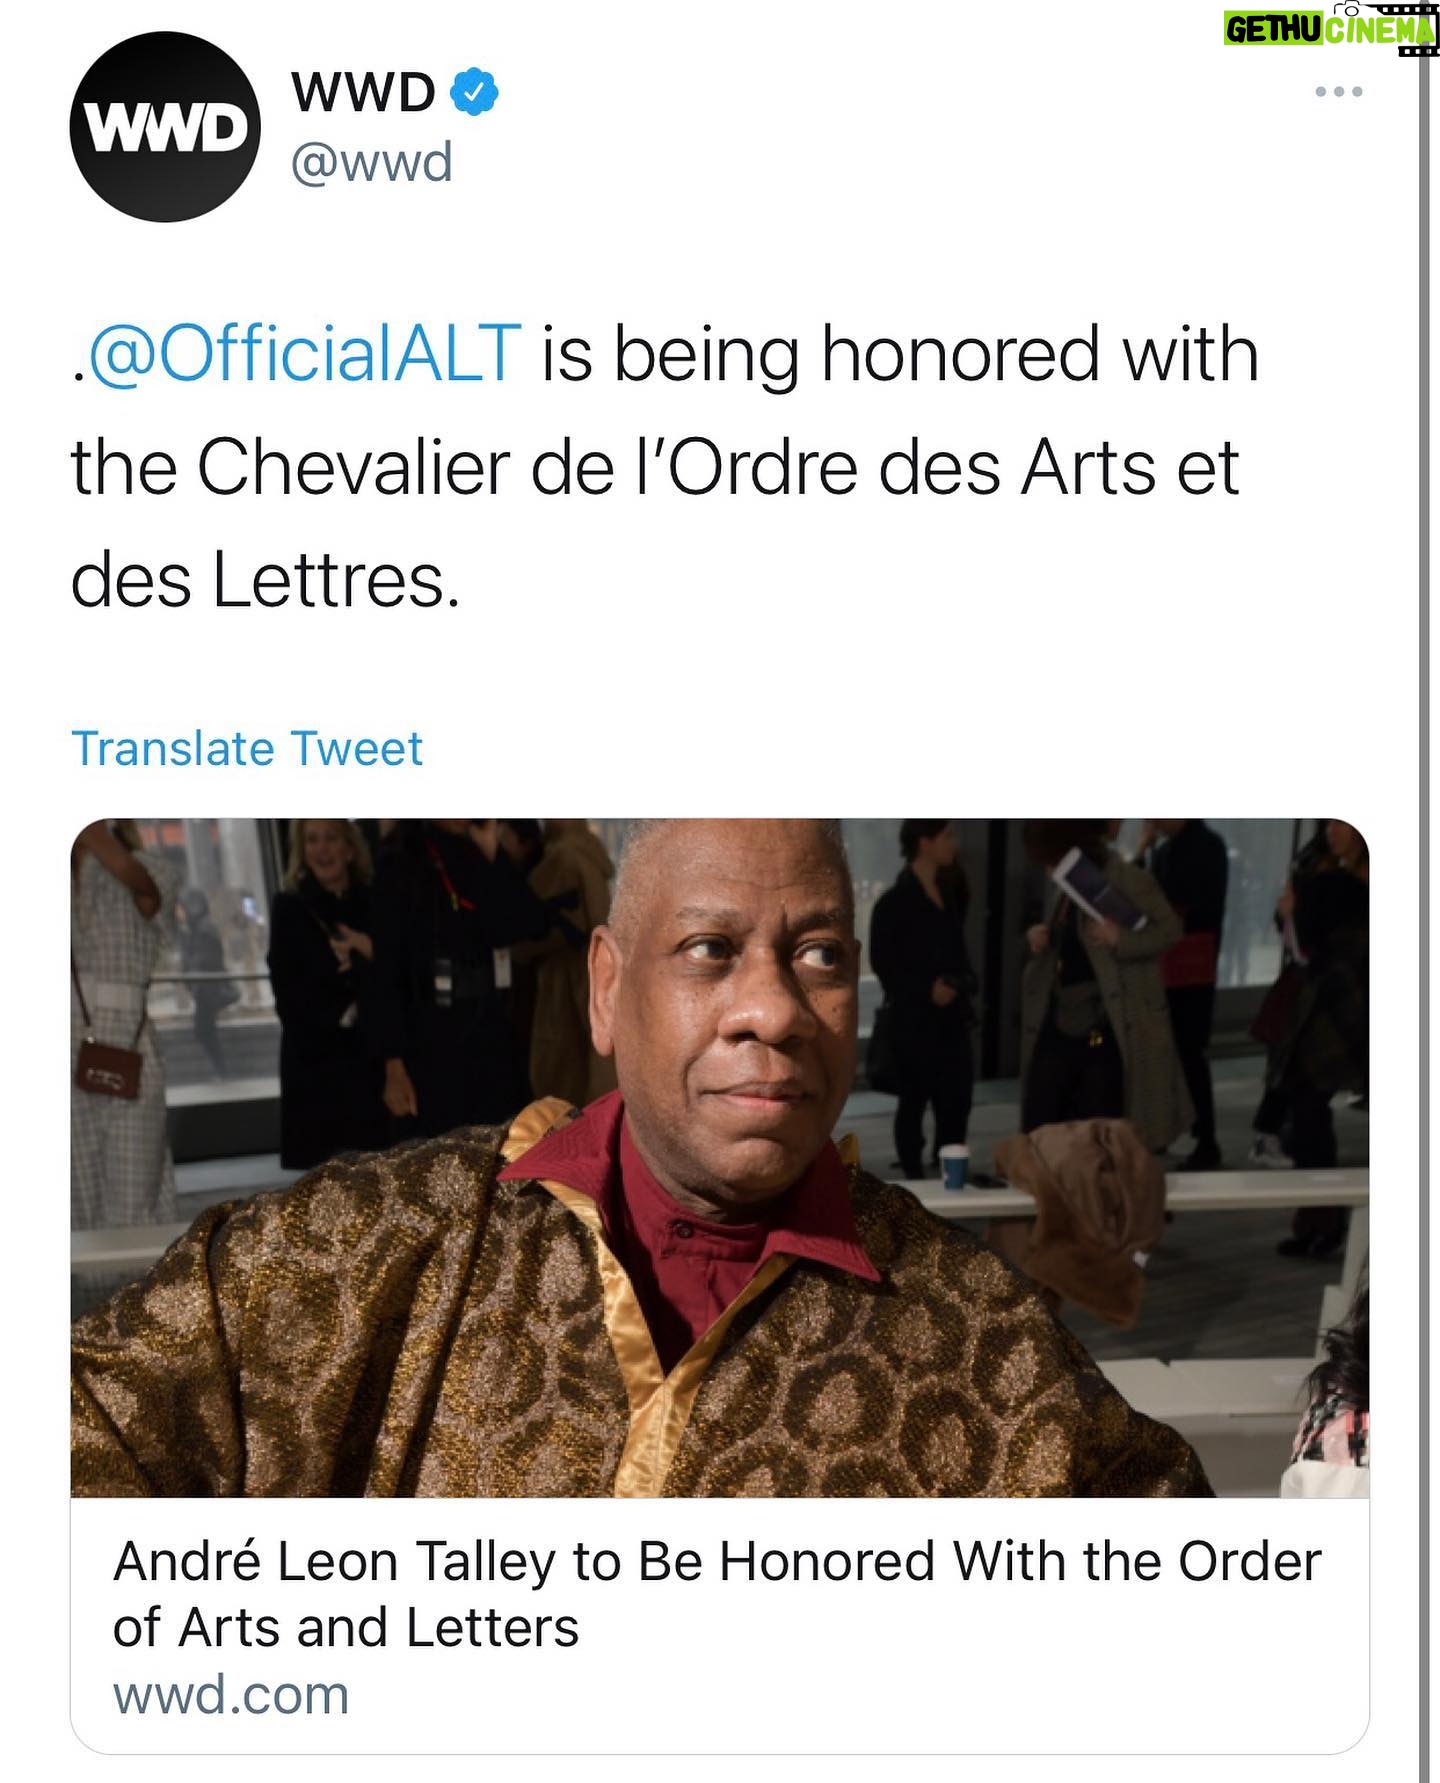Visit the wwd.com source domain
The height and width of the screenshot is (1783, 1440).
(x=231, y=1695)
